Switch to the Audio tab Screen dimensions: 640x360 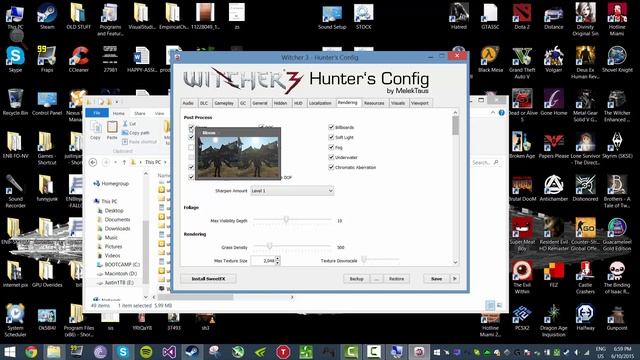click(x=188, y=103)
